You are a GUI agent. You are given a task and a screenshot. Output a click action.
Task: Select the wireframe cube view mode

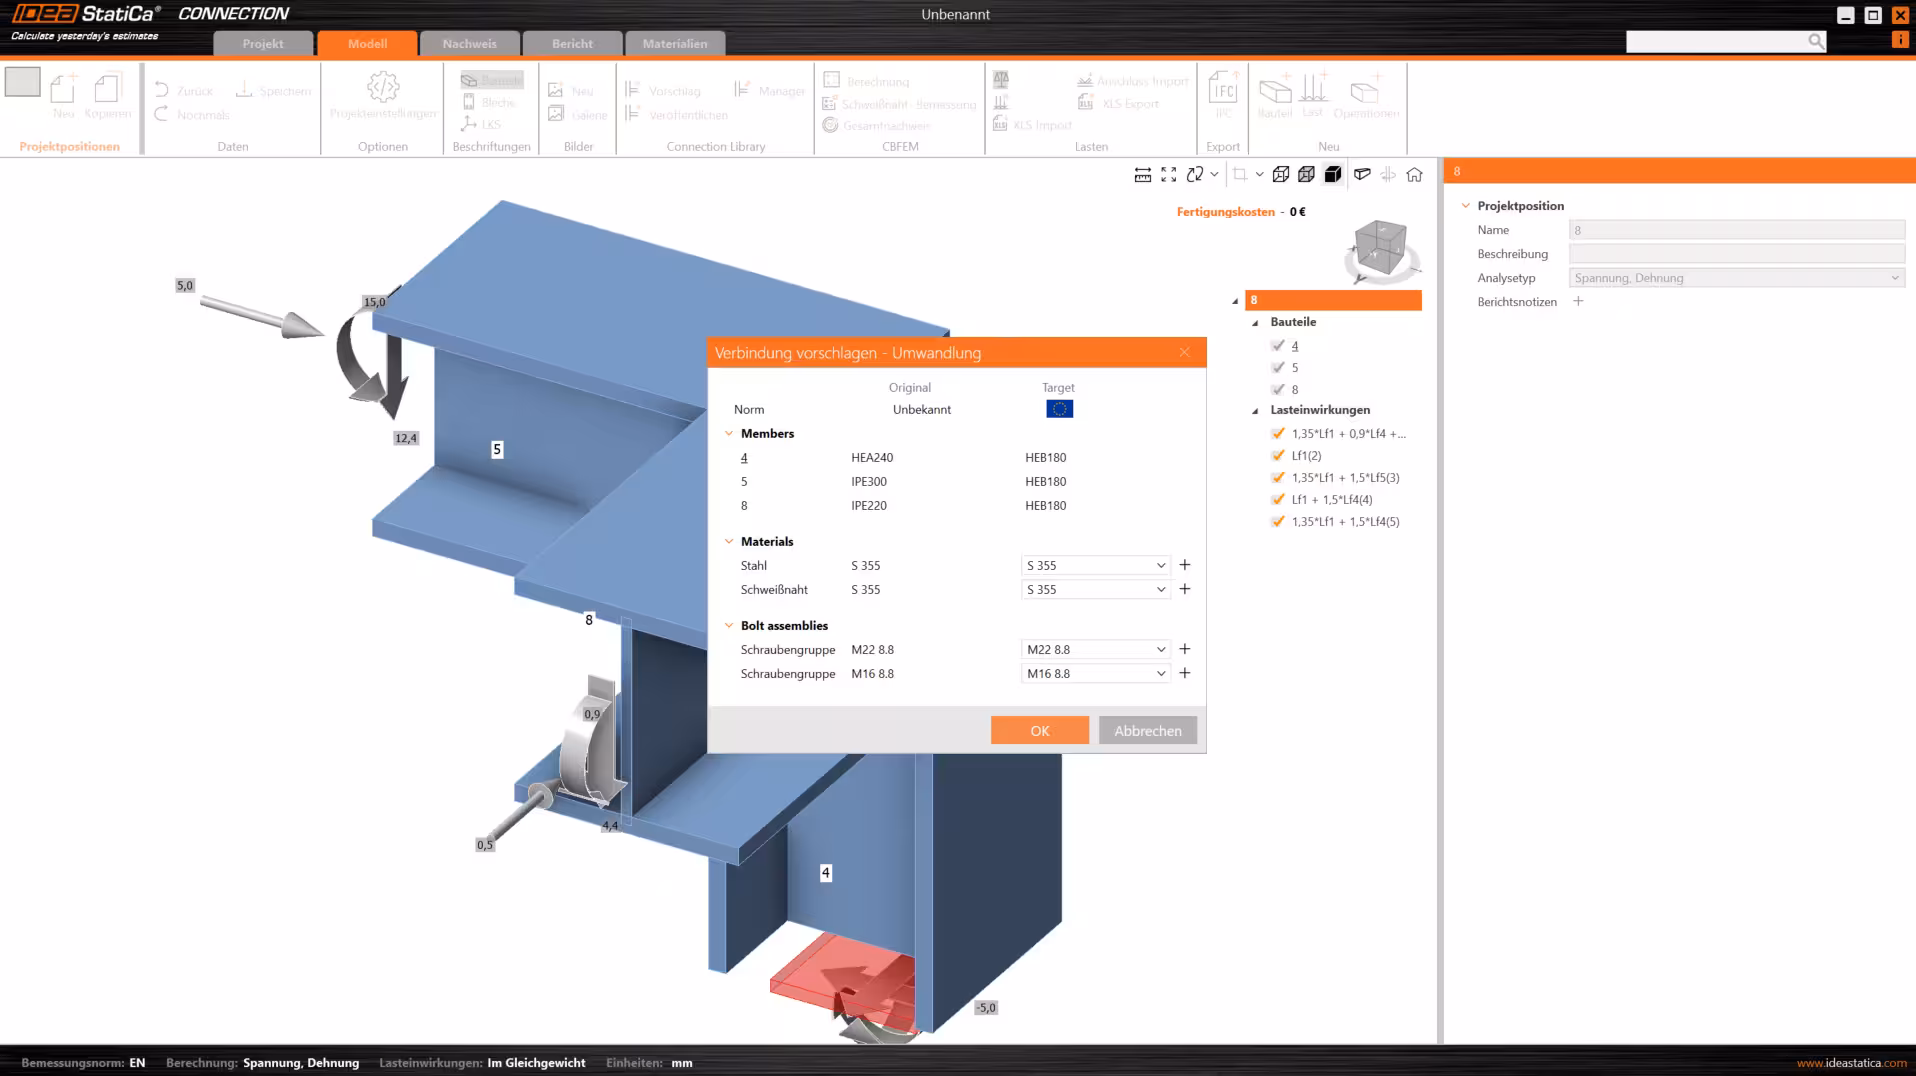(x=1280, y=175)
